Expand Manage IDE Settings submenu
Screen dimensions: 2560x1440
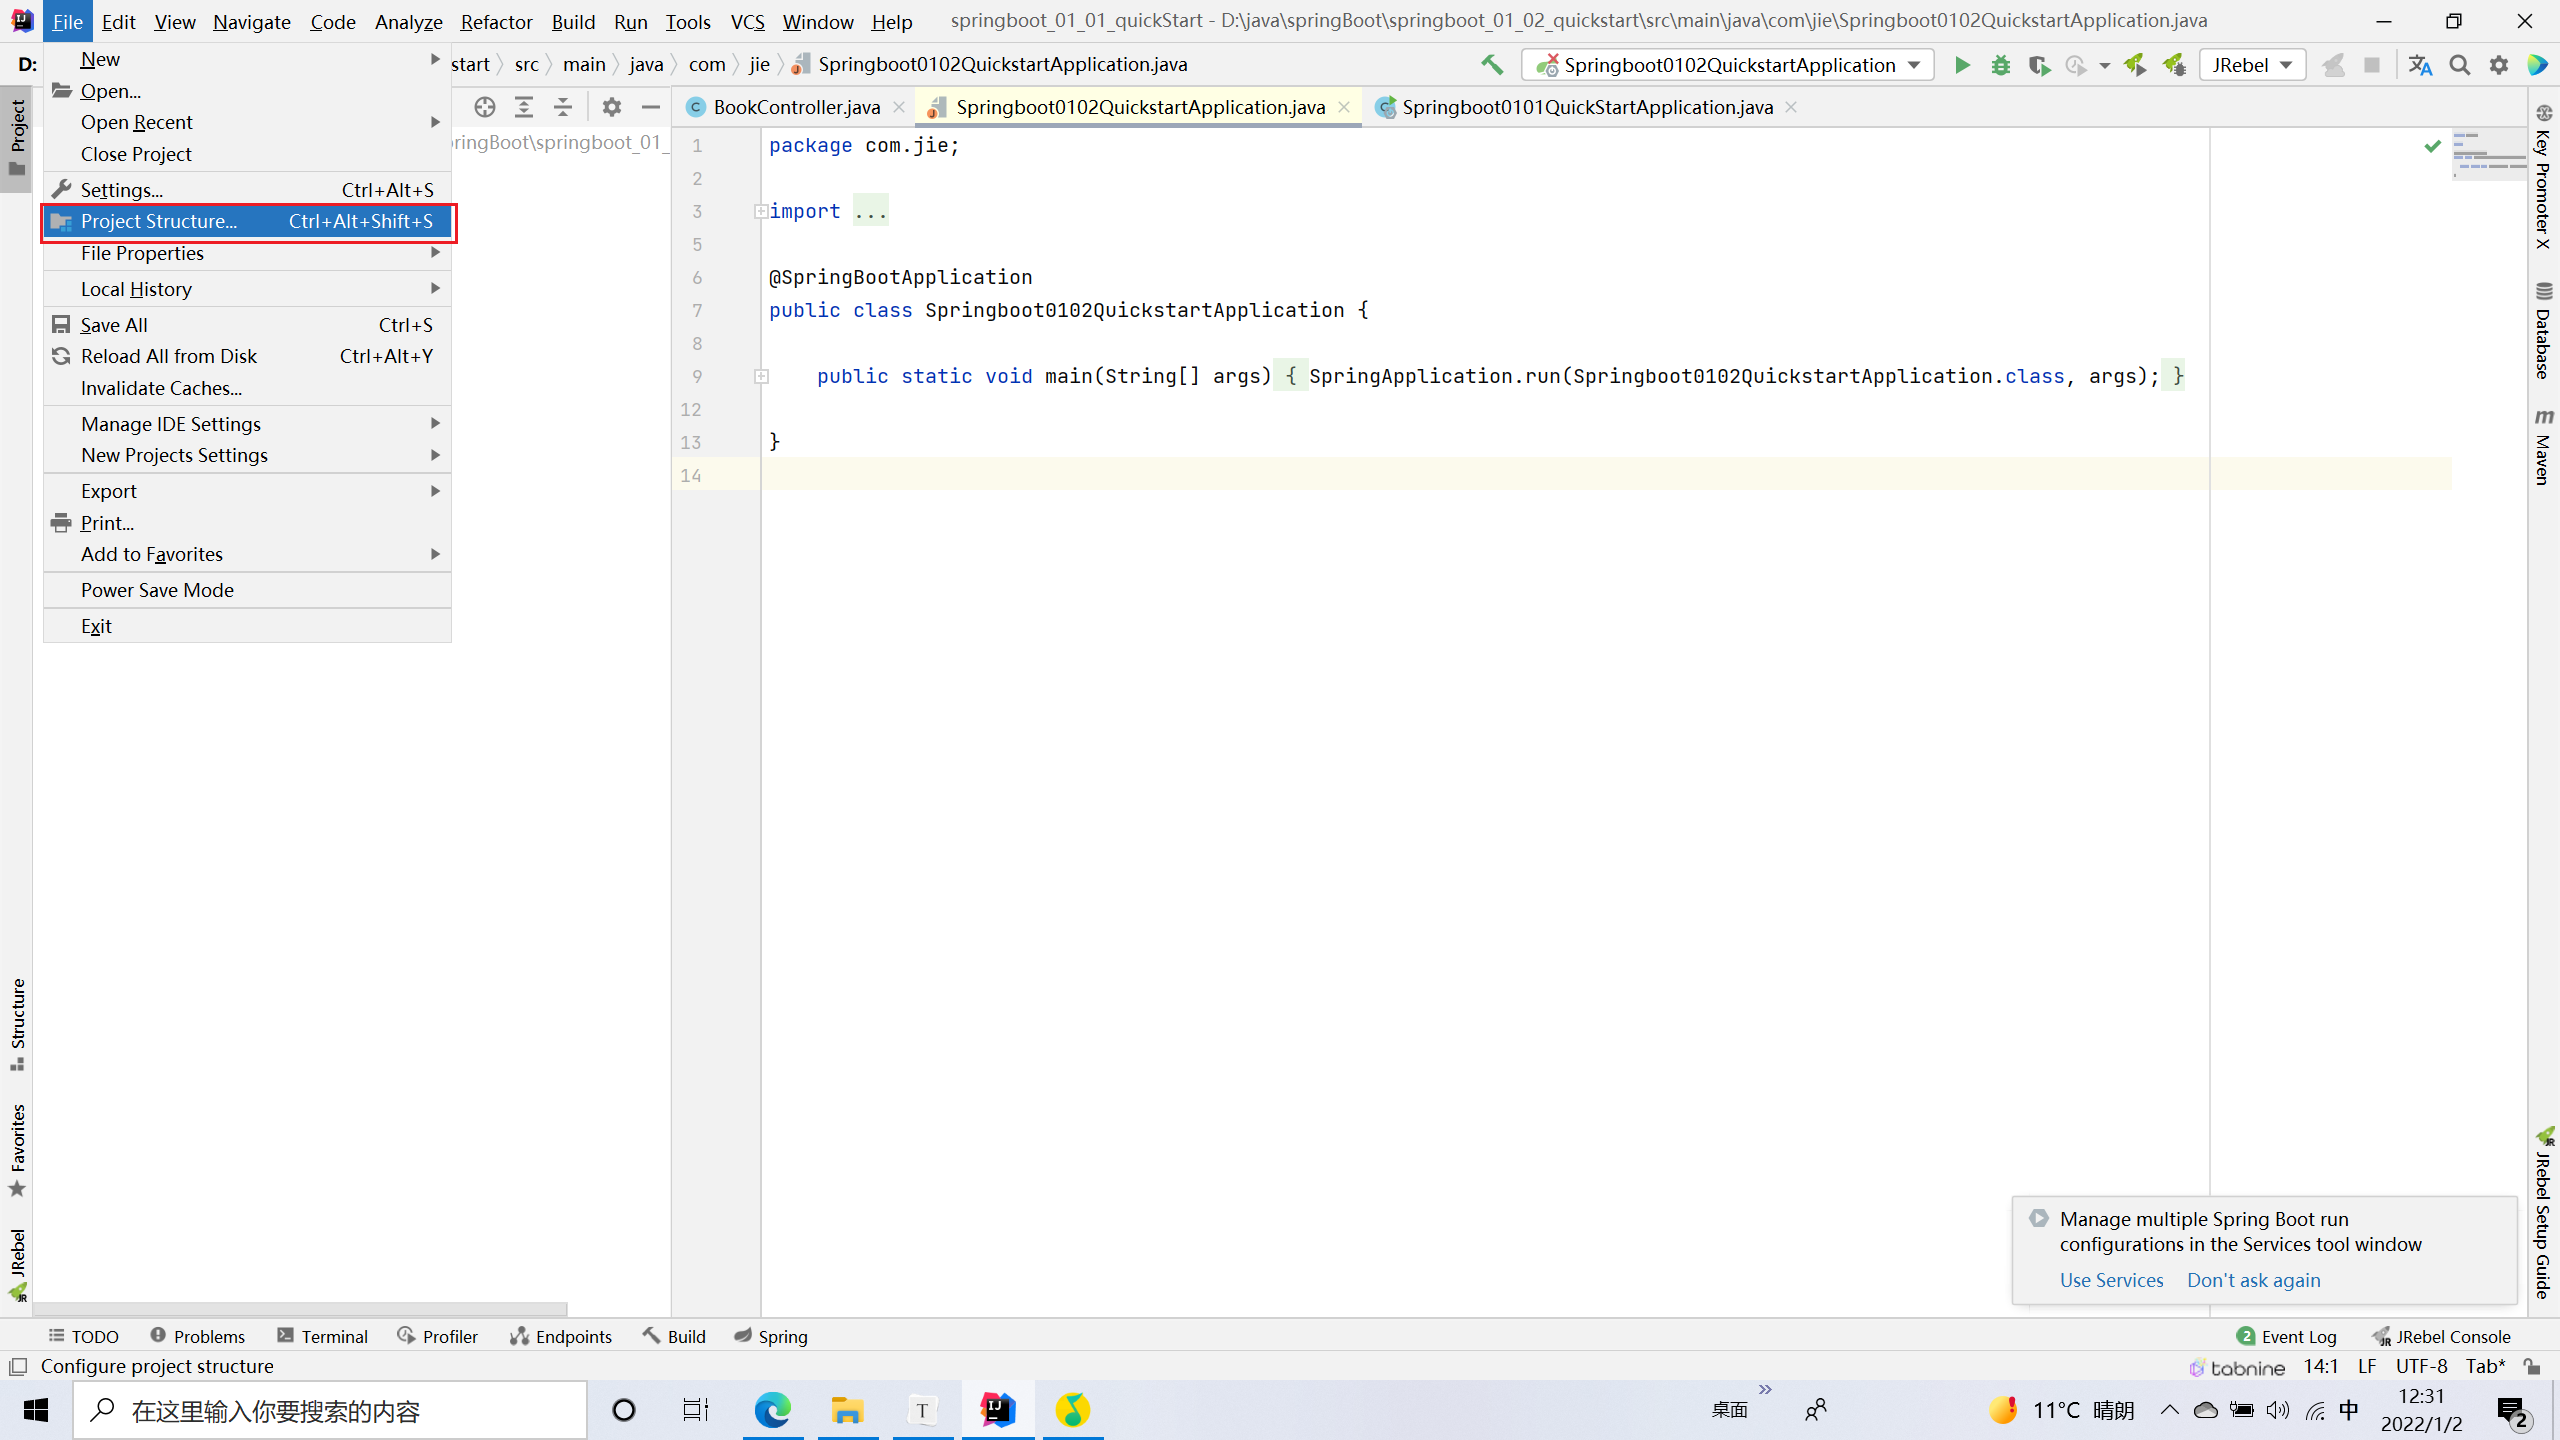pos(248,424)
